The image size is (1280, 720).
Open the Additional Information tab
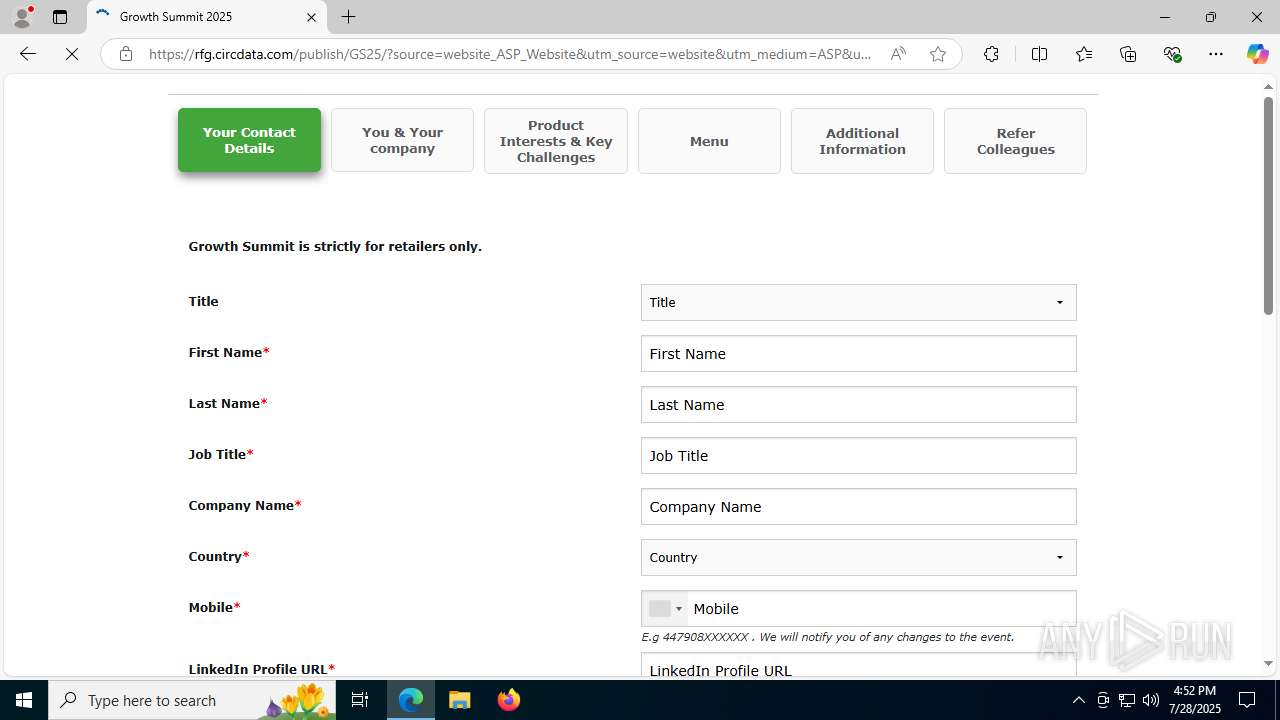pyautogui.click(x=862, y=141)
